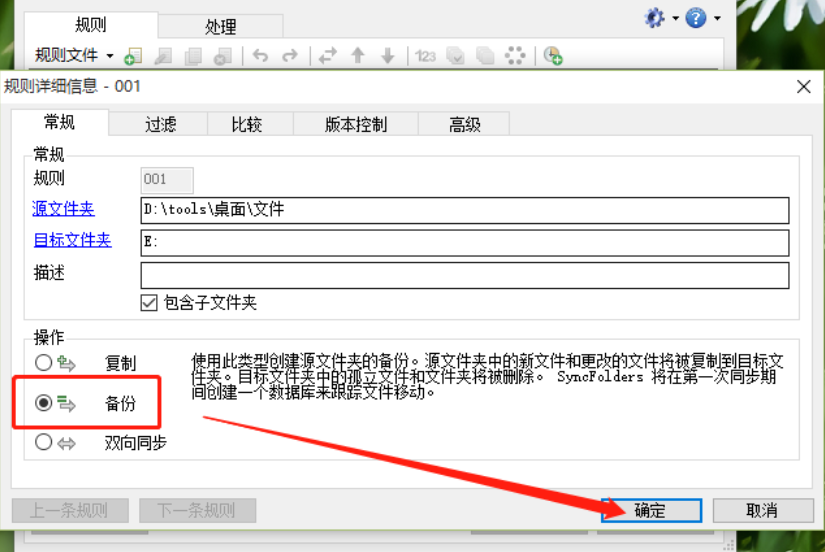
Task: Open the blue help question icon
Action: pyautogui.click(x=696, y=18)
